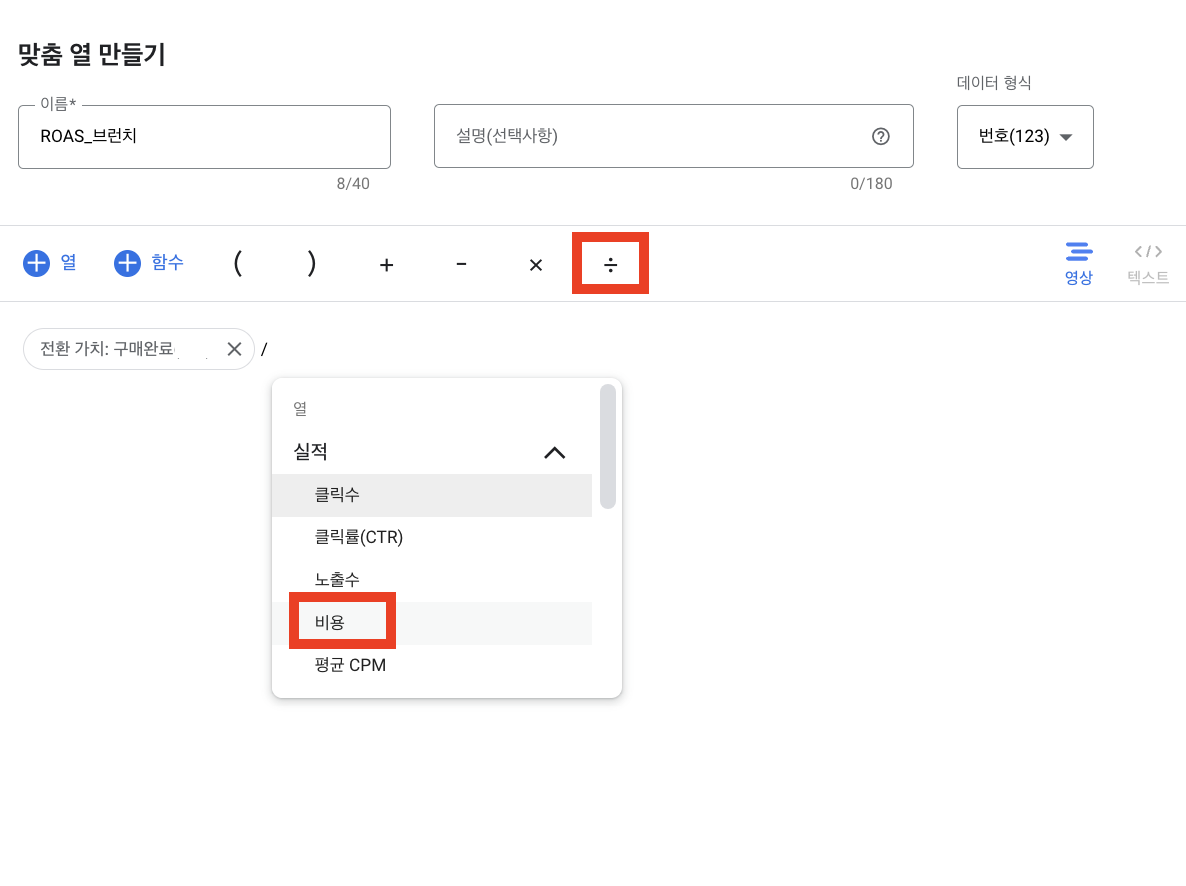Insert an opening parenthesis into the formula

[237, 264]
